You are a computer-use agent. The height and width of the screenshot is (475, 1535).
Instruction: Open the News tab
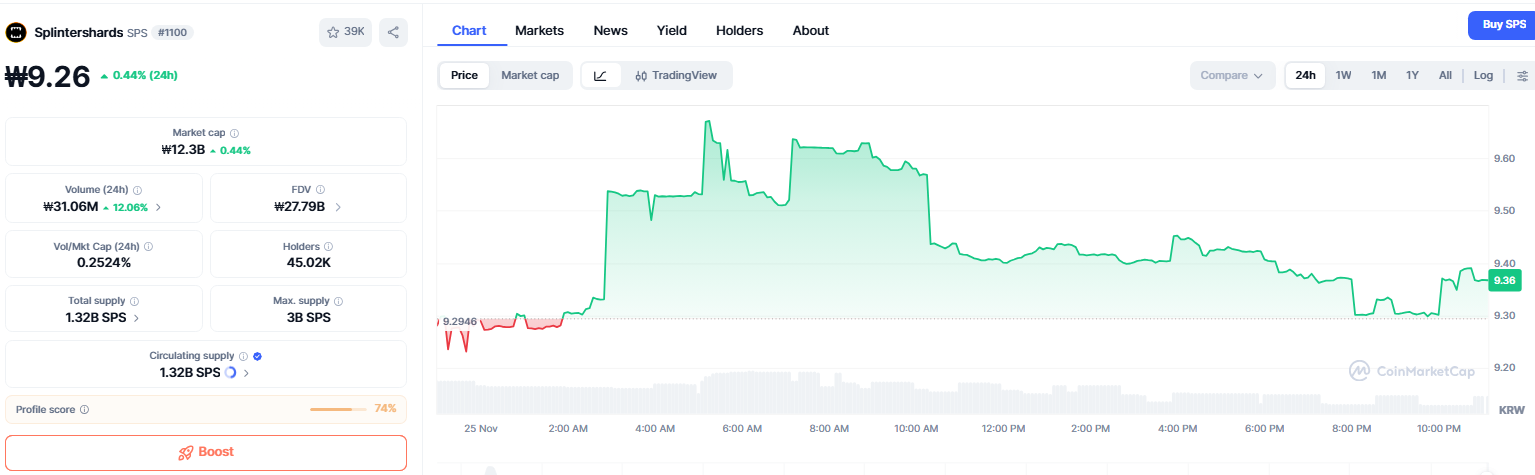pyautogui.click(x=610, y=30)
